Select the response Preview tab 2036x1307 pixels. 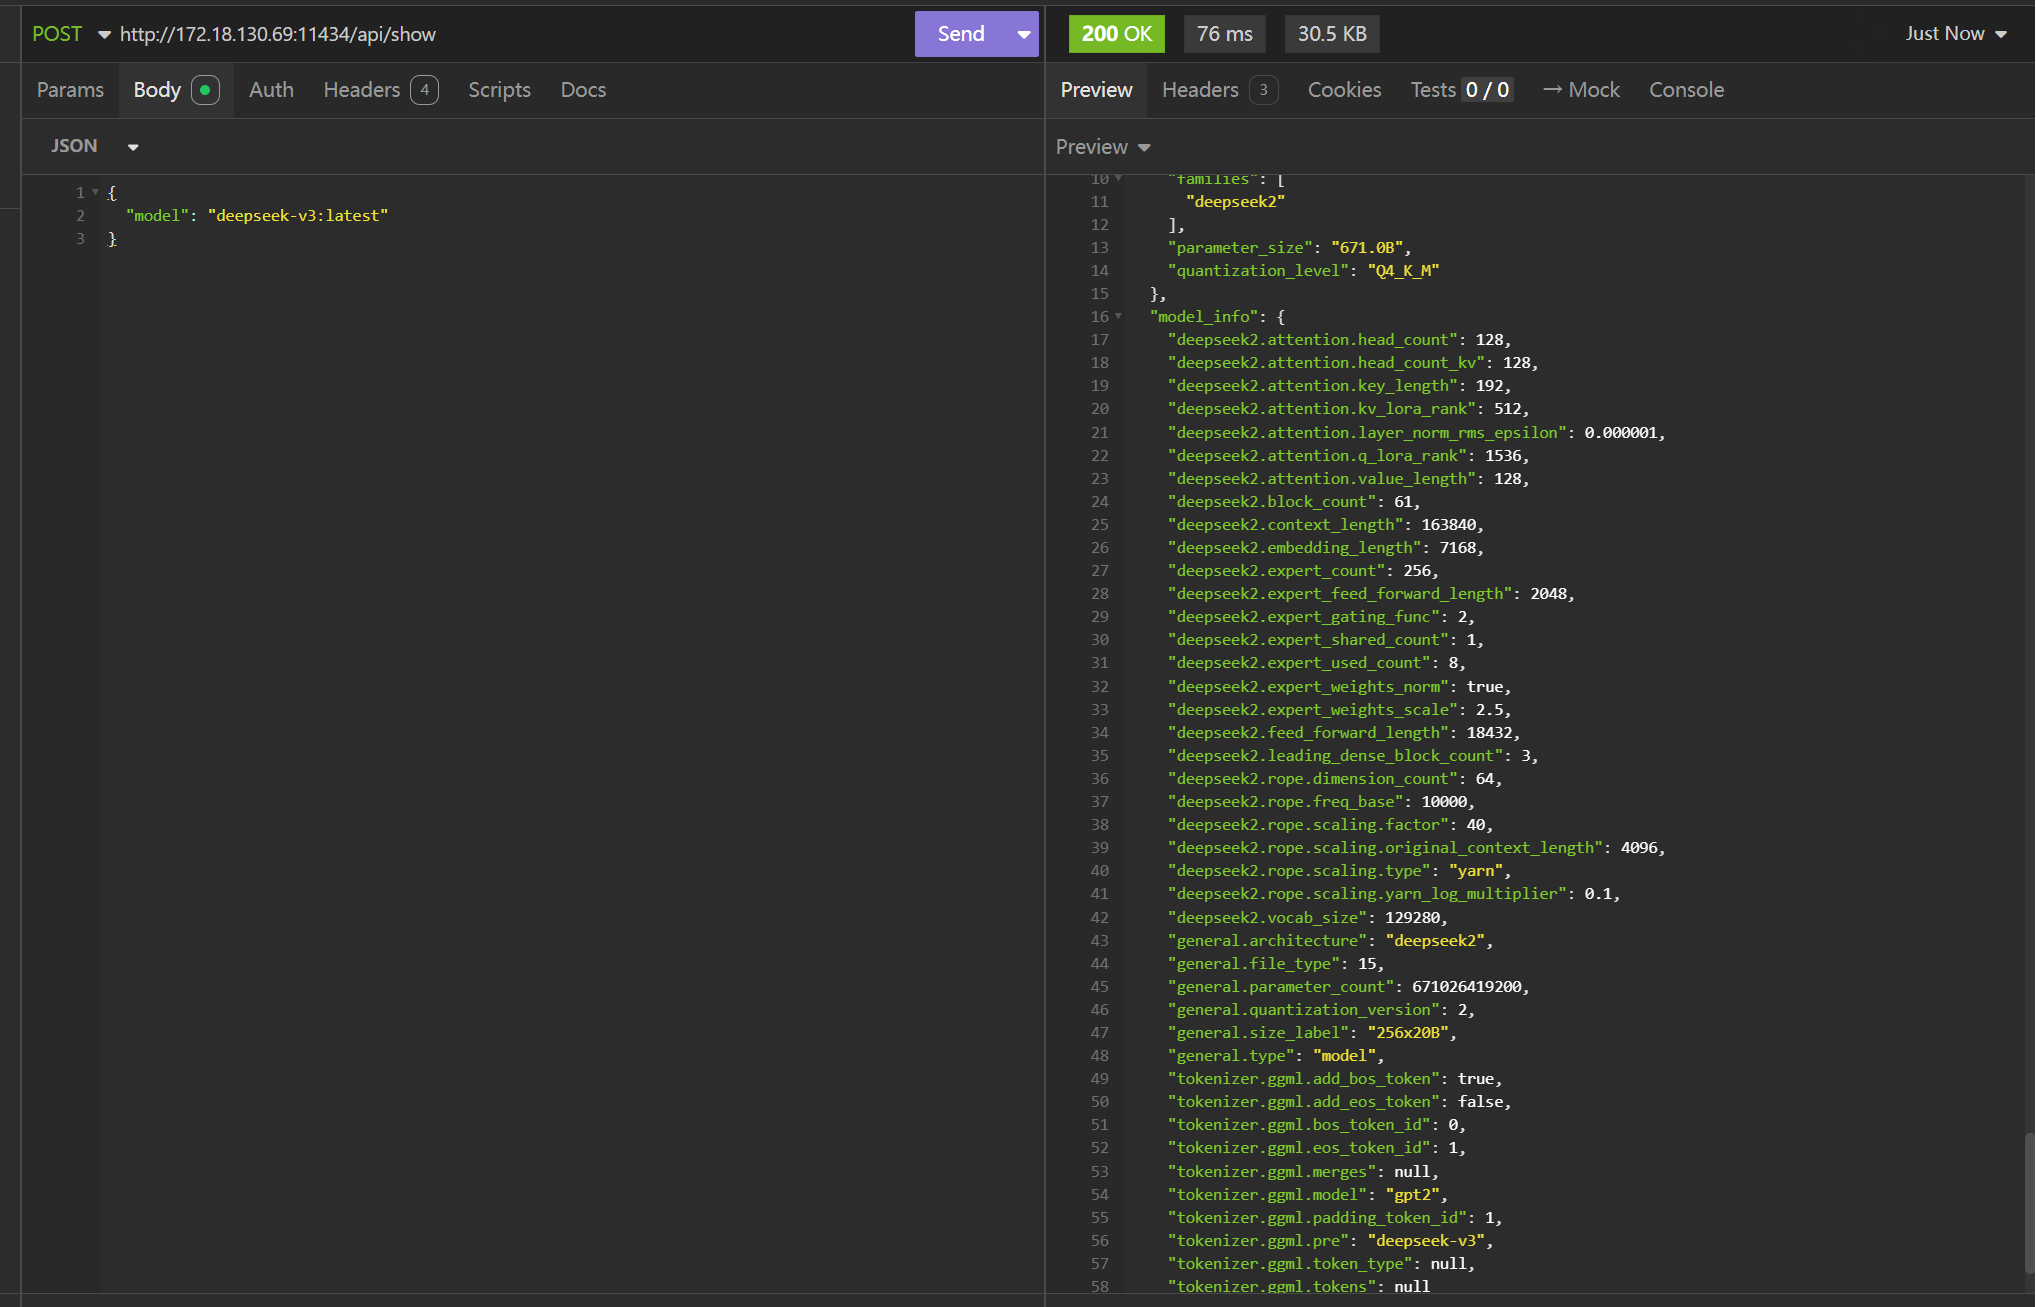tap(1096, 90)
